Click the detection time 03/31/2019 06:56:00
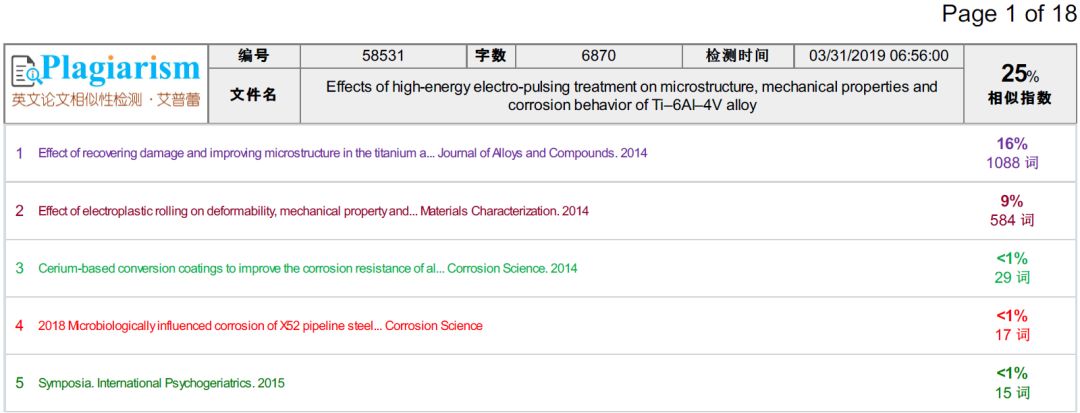The width and height of the screenshot is (1080, 413). 878,56
